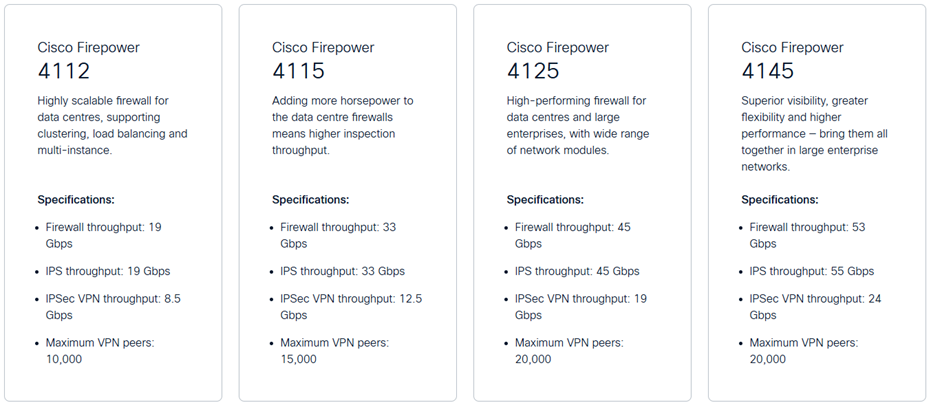Viewport: 931px width, 405px height.
Task: Click the 4145 Specifications heading
Action: point(780,200)
